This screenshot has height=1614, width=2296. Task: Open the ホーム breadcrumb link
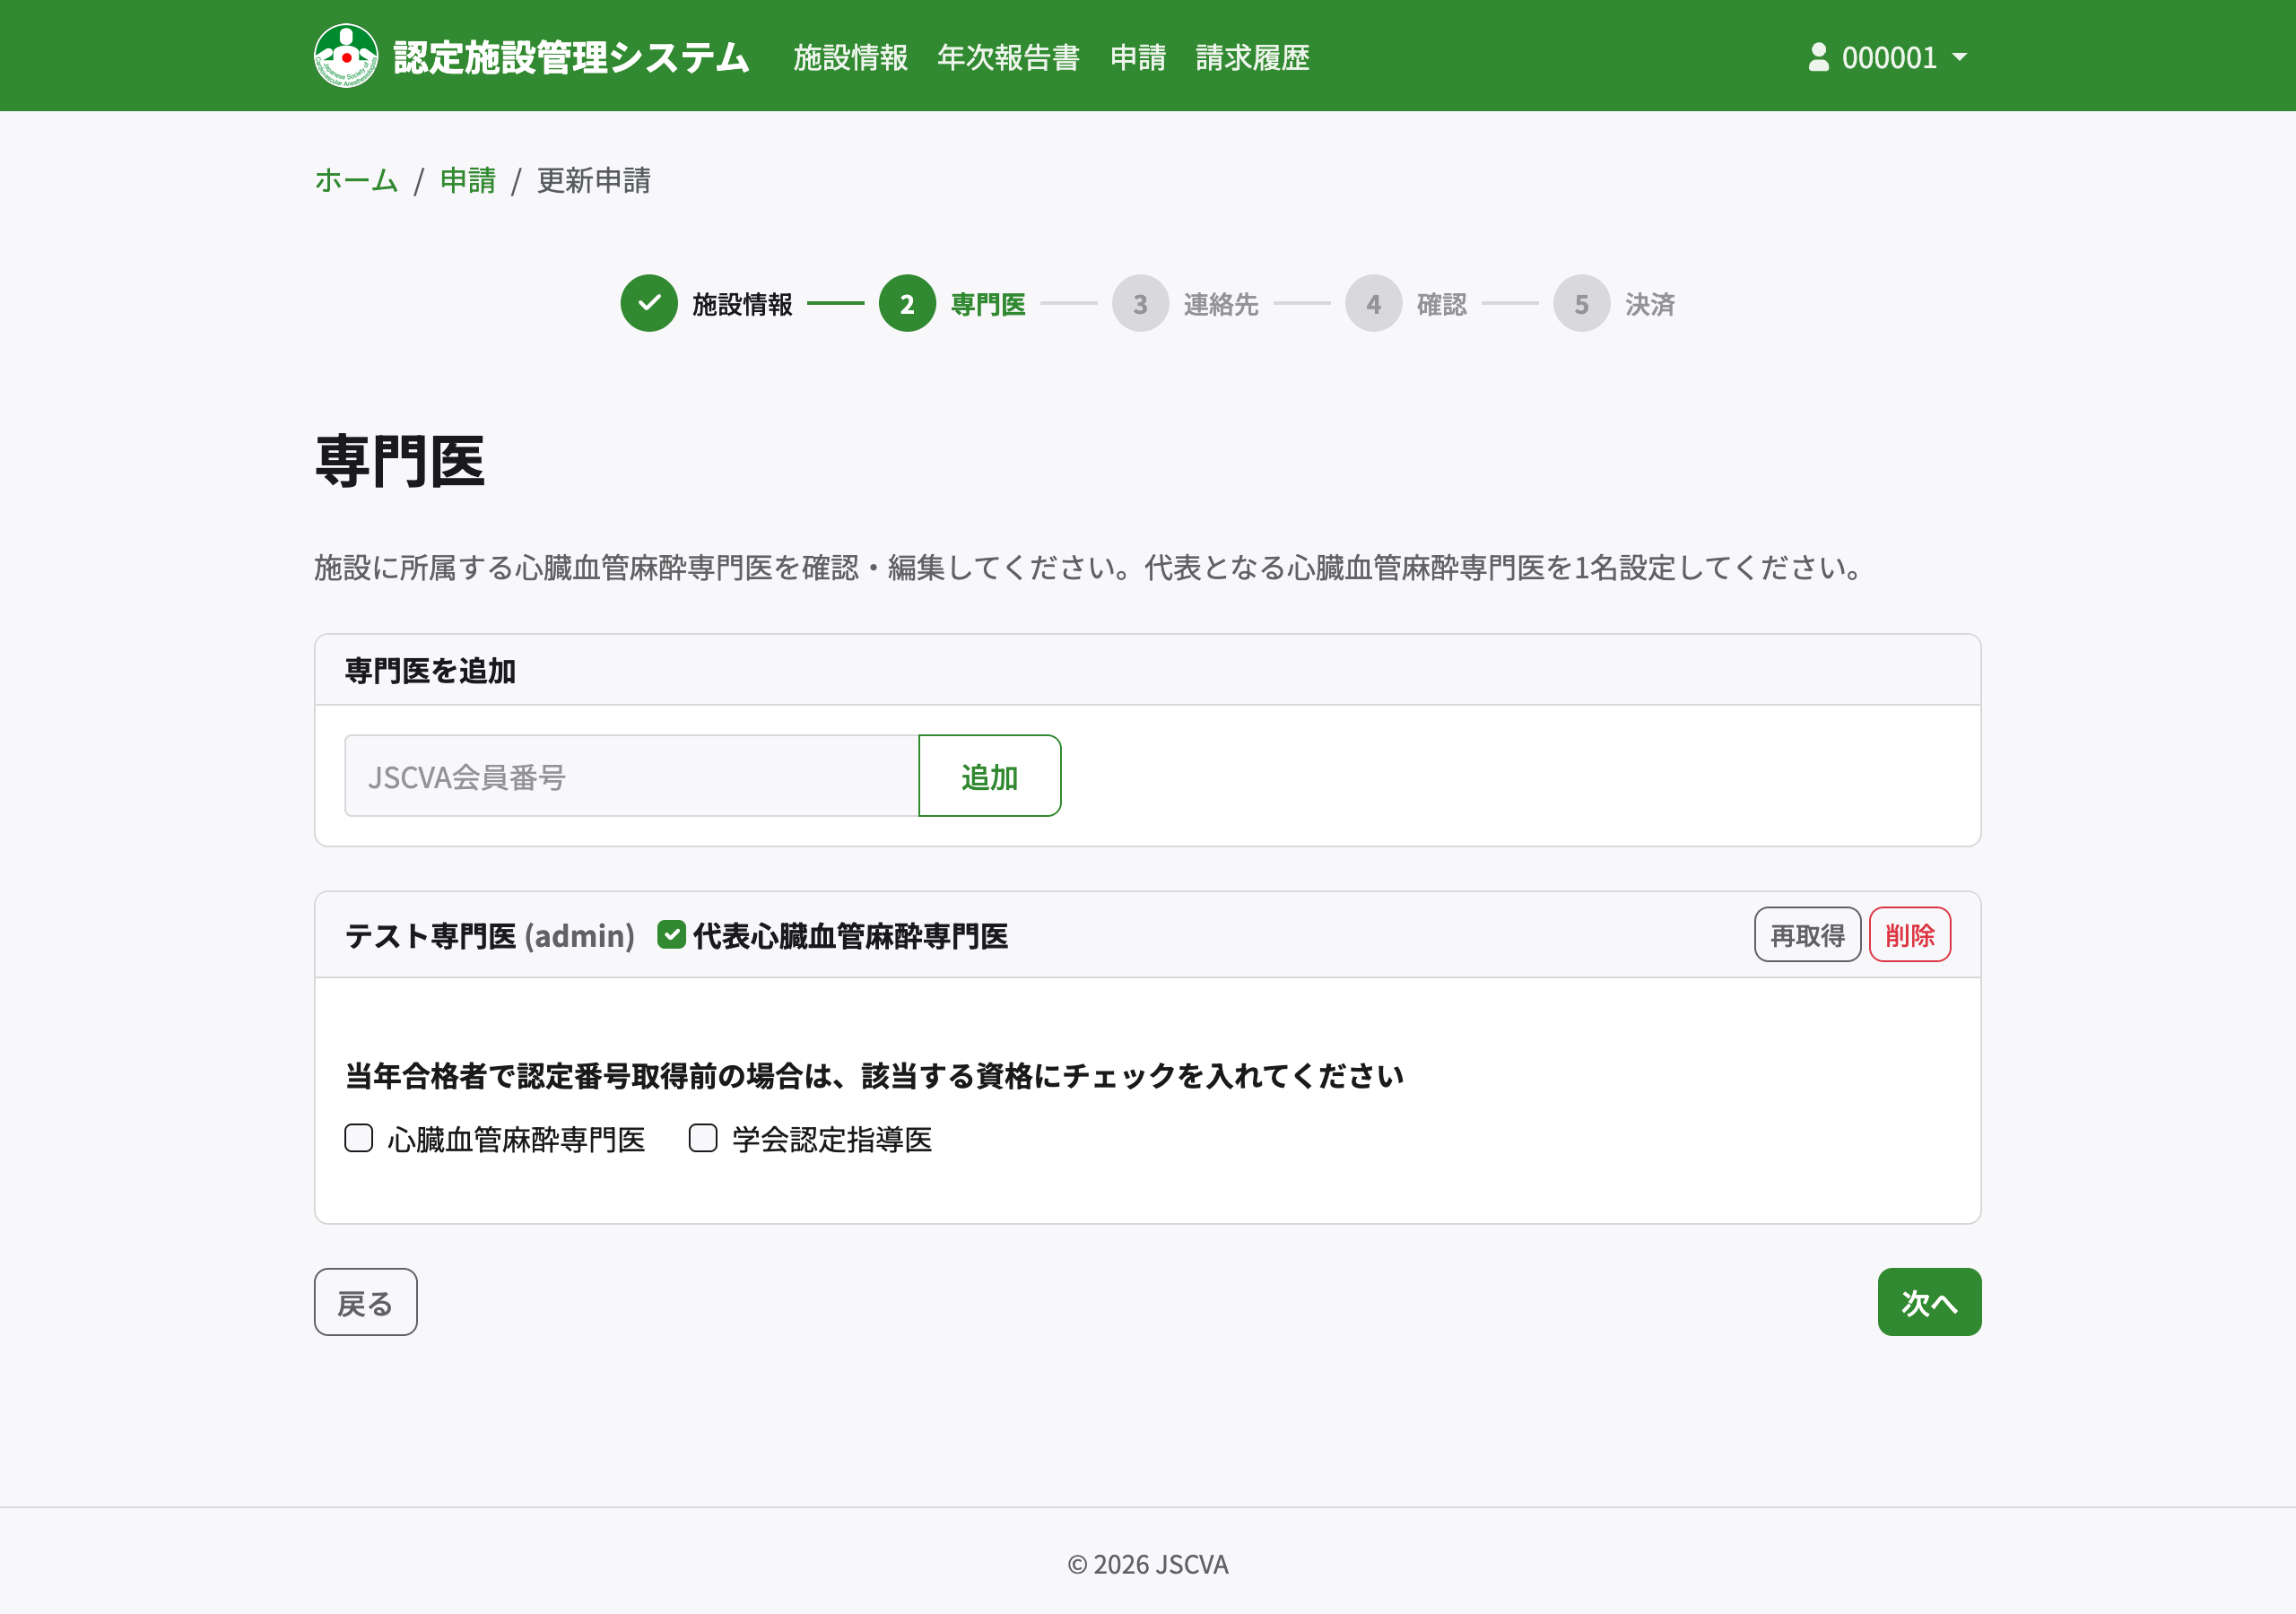pos(355,181)
